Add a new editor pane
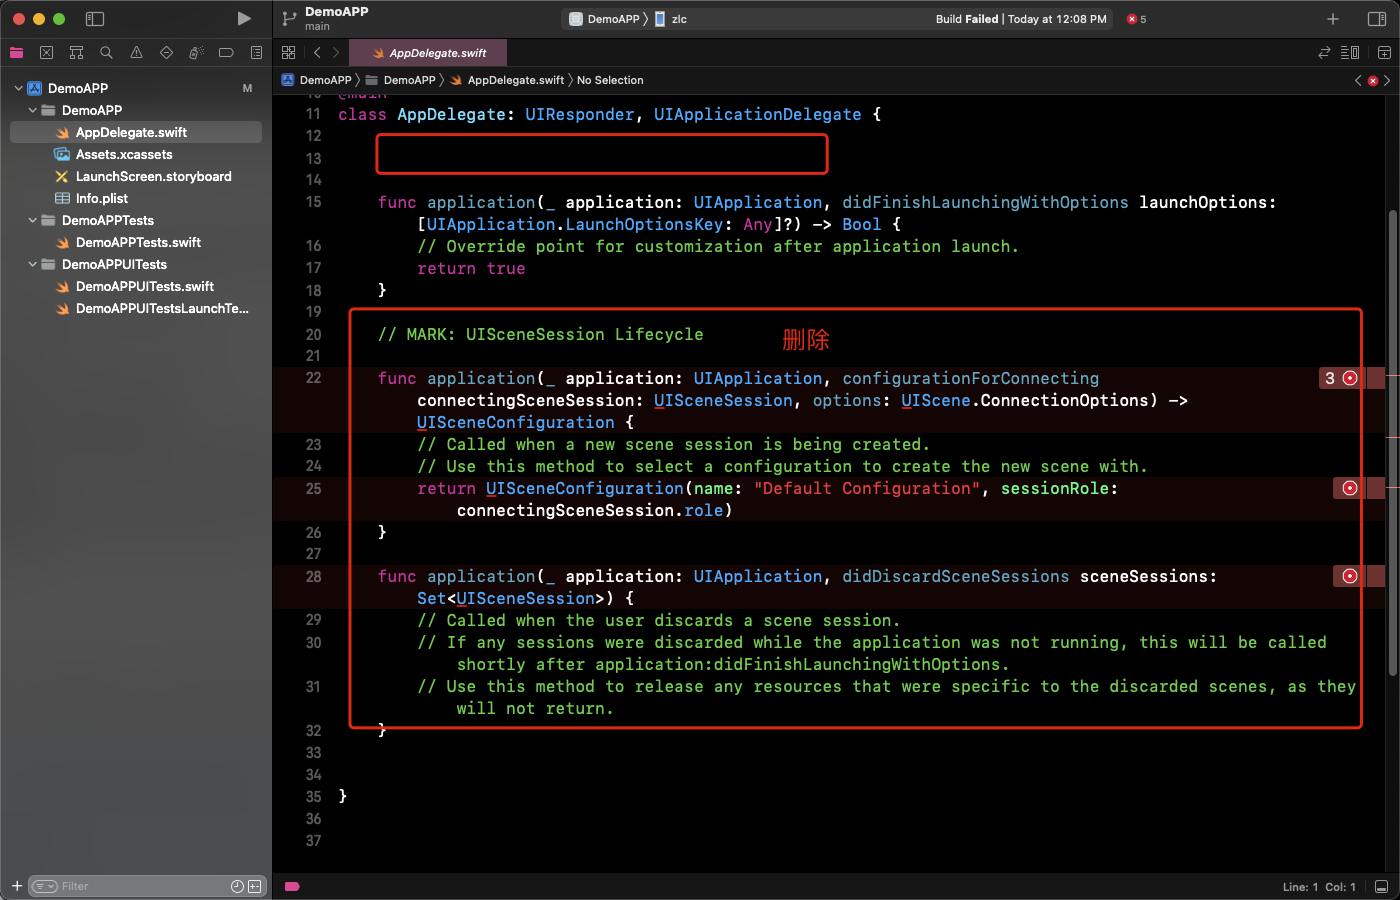The width and height of the screenshot is (1400, 900). tap(1384, 53)
